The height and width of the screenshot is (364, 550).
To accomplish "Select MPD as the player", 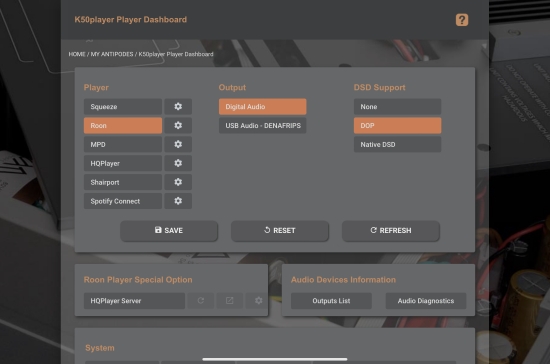I will (123, 144).
